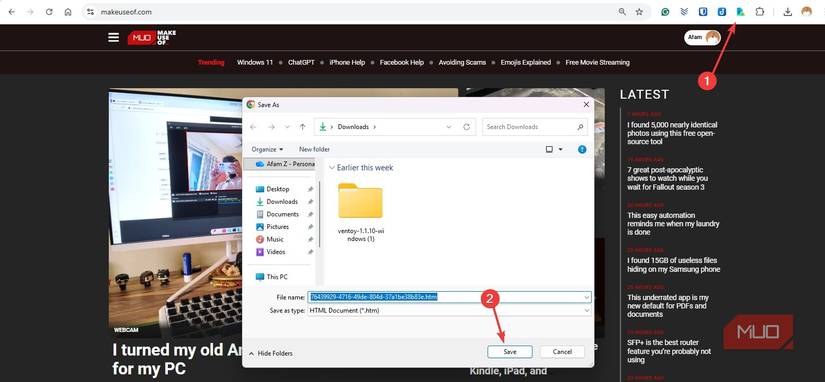Open the Bitwarden shield extension
Screen dimensions: 825x382
coord(703,12)
